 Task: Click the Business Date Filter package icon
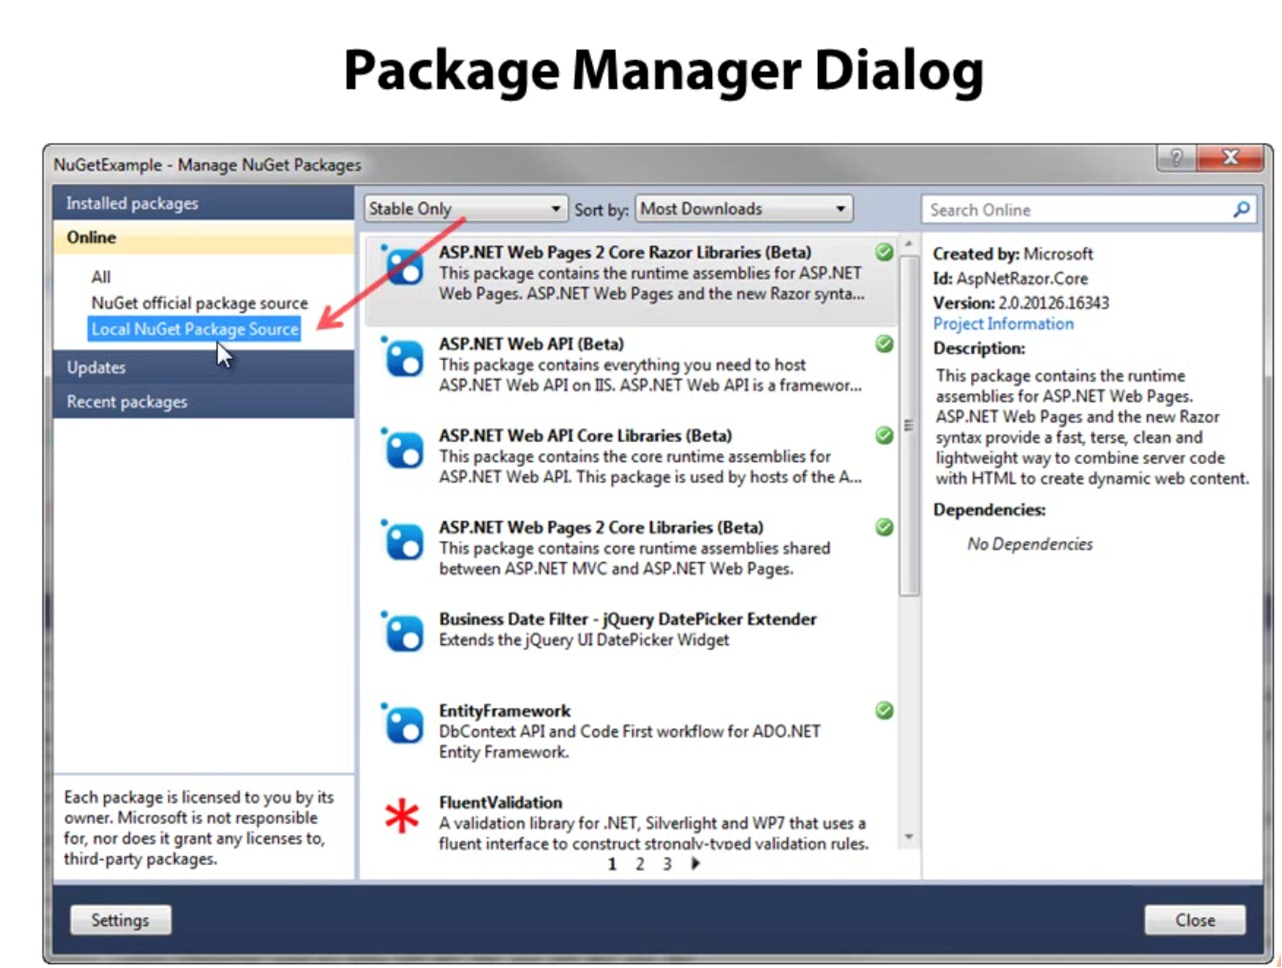click(404, 633)
